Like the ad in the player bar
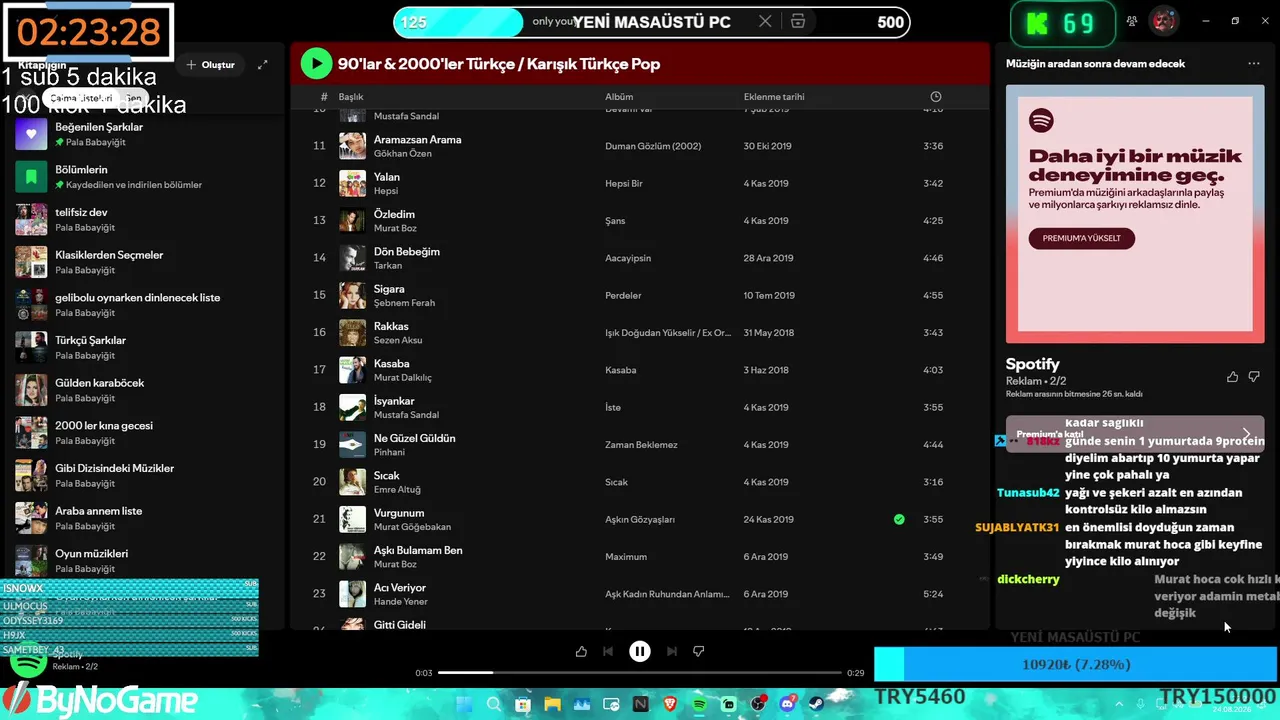This screenshot has width=1280, height=720. point(581,652)
